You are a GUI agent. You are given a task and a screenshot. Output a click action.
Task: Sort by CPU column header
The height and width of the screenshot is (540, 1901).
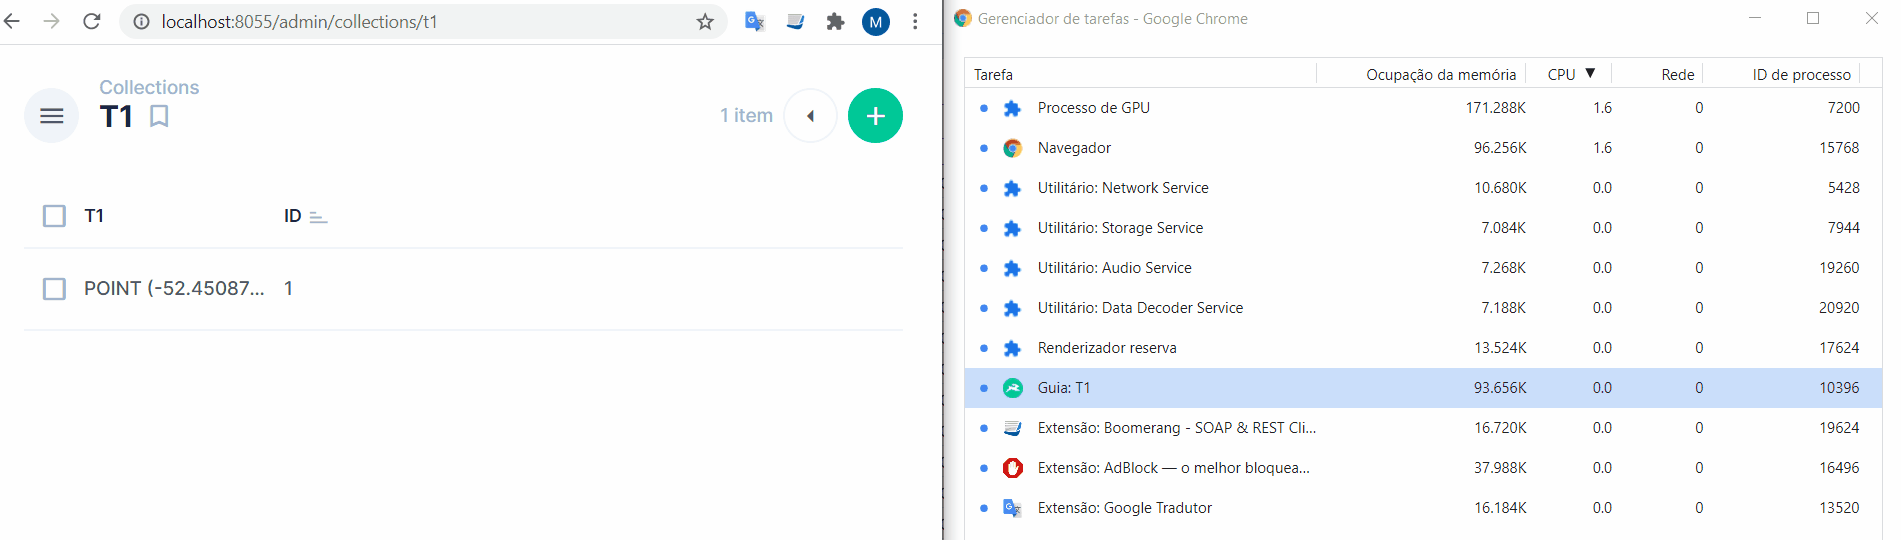pos(1561,74)
